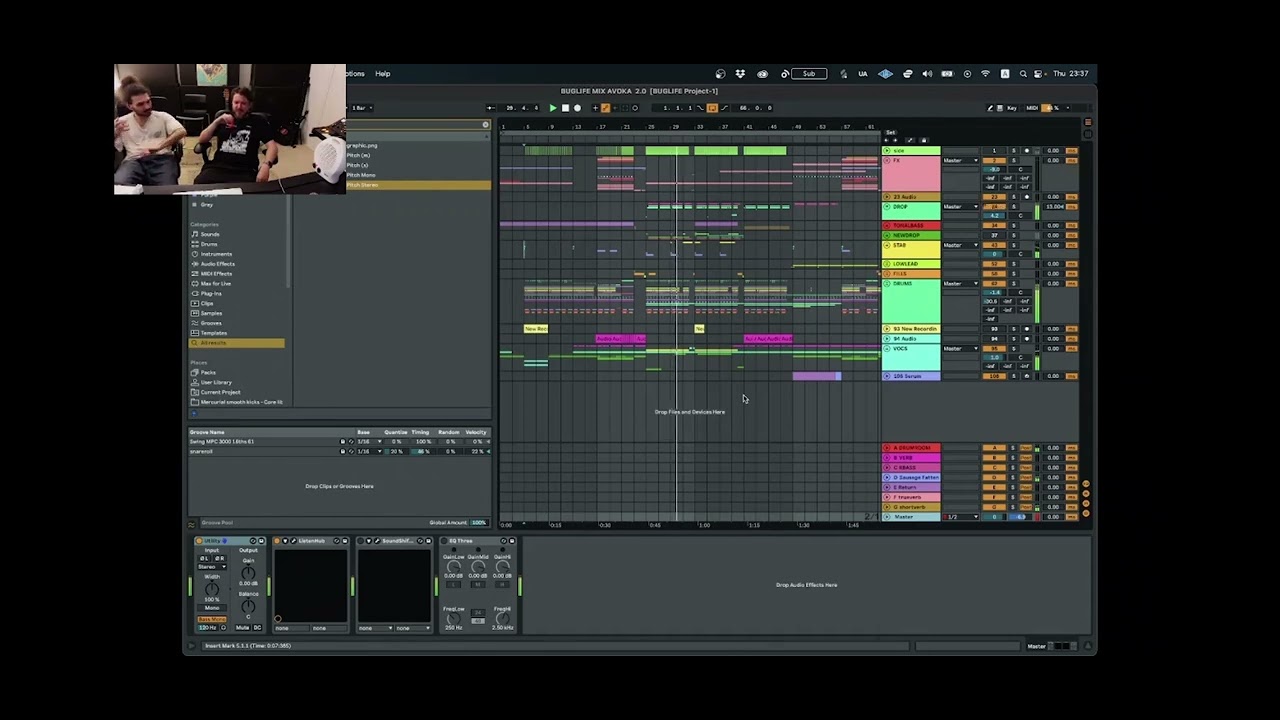This screenshot has width=1280, height=720.
Task: Open the Help menu
Action: point(383,74)
